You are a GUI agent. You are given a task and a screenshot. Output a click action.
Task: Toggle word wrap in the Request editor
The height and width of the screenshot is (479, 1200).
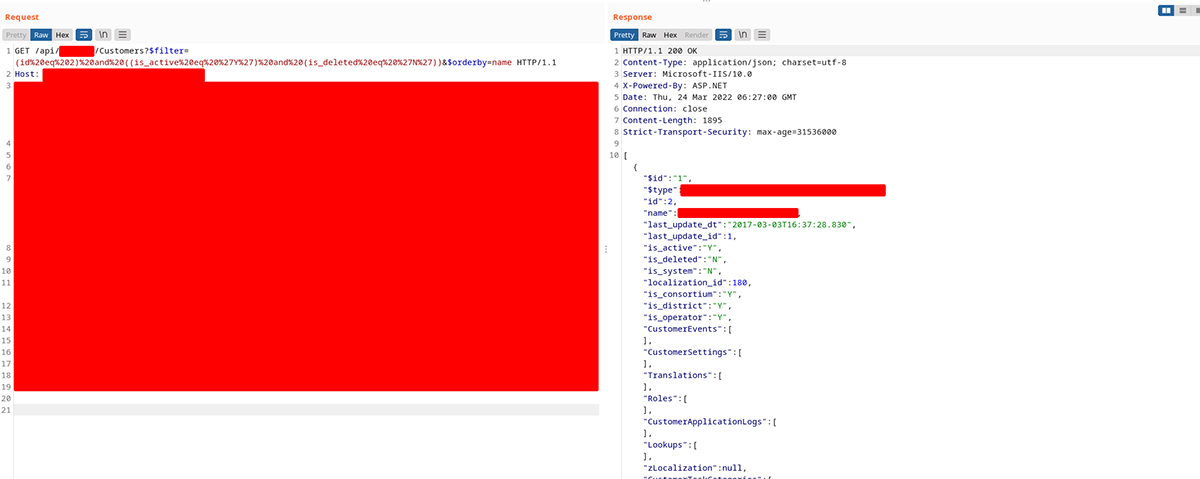(x=85, y=34)
